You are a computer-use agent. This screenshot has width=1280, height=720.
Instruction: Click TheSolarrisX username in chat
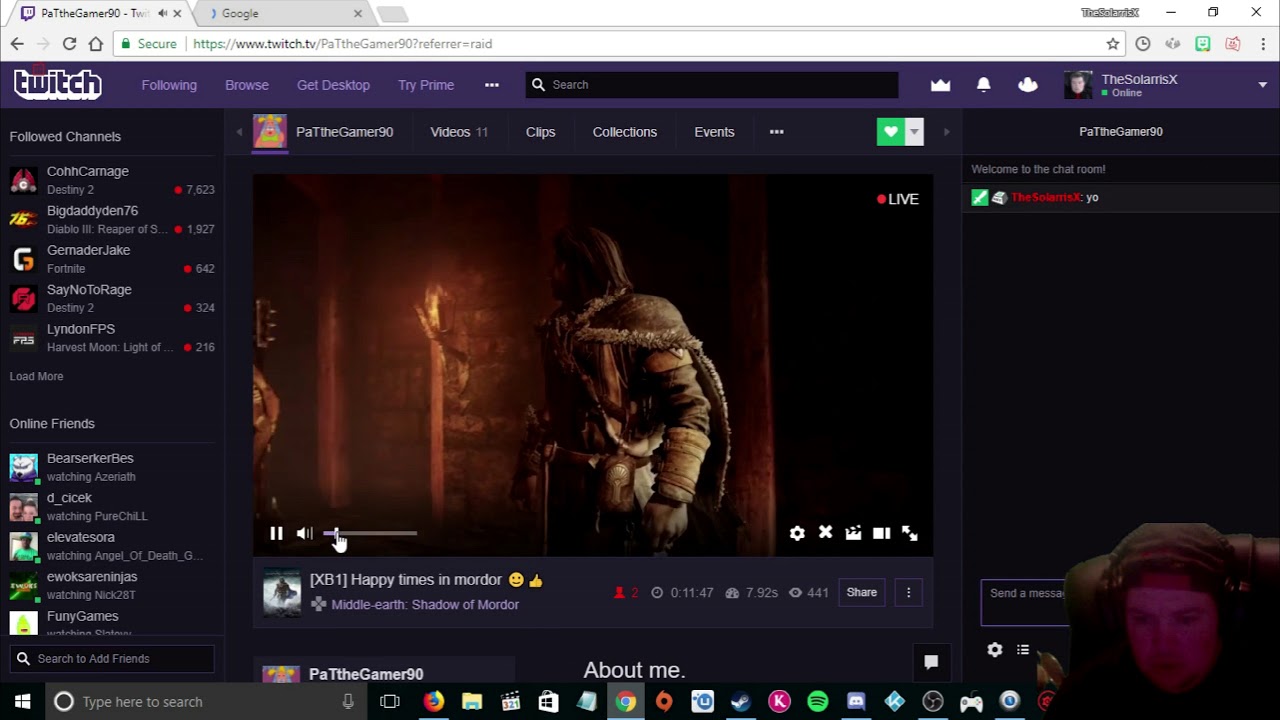(1046, 198)
